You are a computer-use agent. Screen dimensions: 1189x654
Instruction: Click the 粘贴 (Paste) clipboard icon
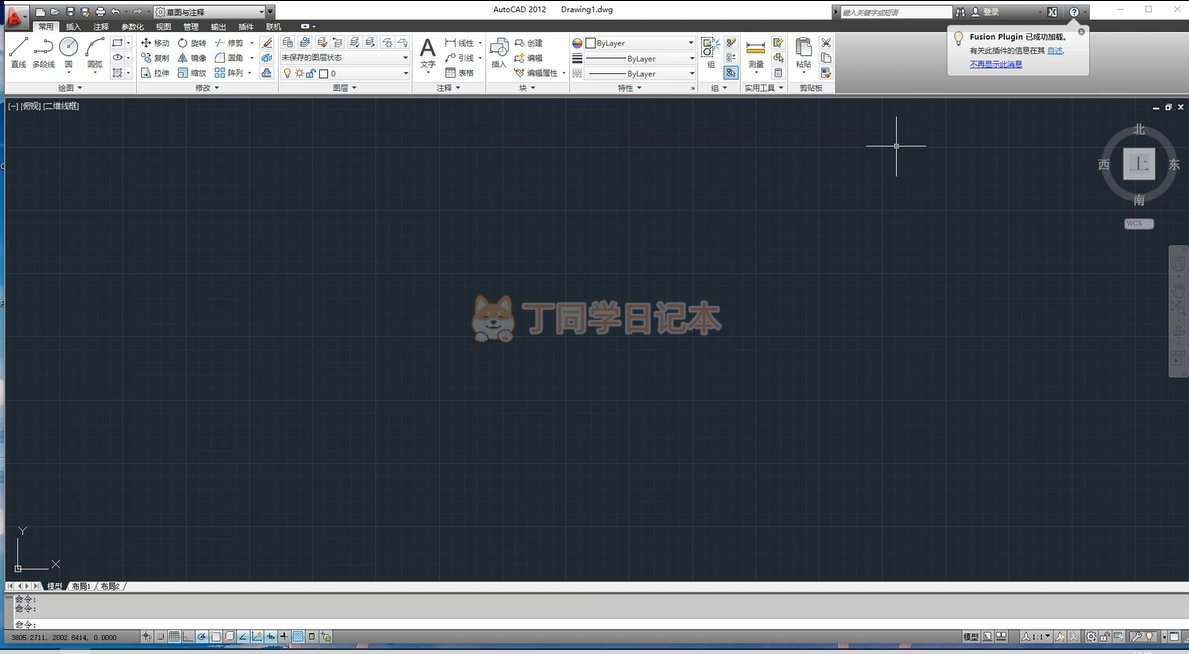coord(803,52)
